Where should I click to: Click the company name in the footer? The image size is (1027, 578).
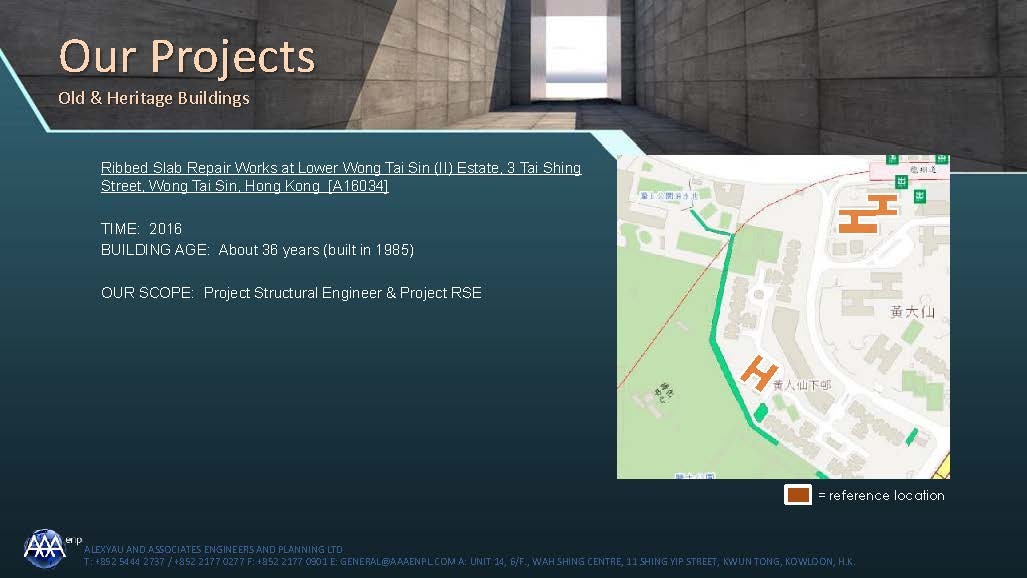click(213, 549)
